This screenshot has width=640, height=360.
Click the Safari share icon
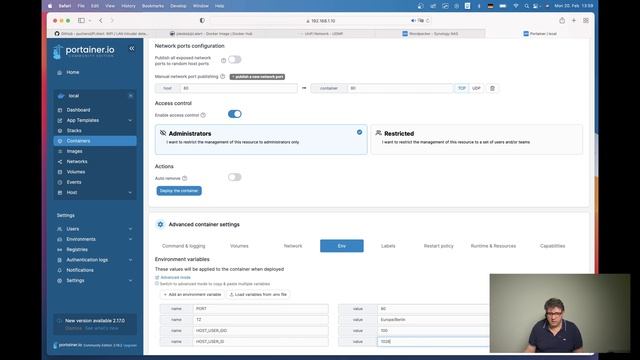pyautogui.click(x=562, y=20)
